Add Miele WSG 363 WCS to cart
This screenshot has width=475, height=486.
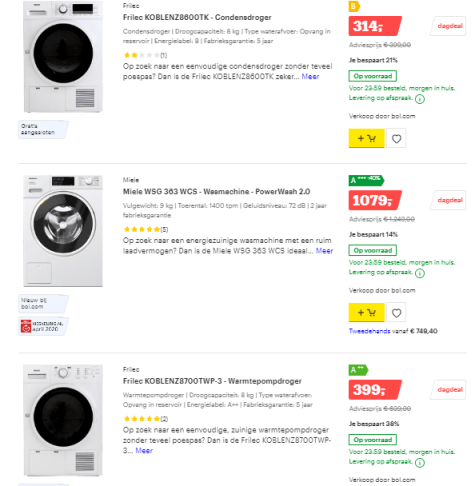(x=366, y=312)
